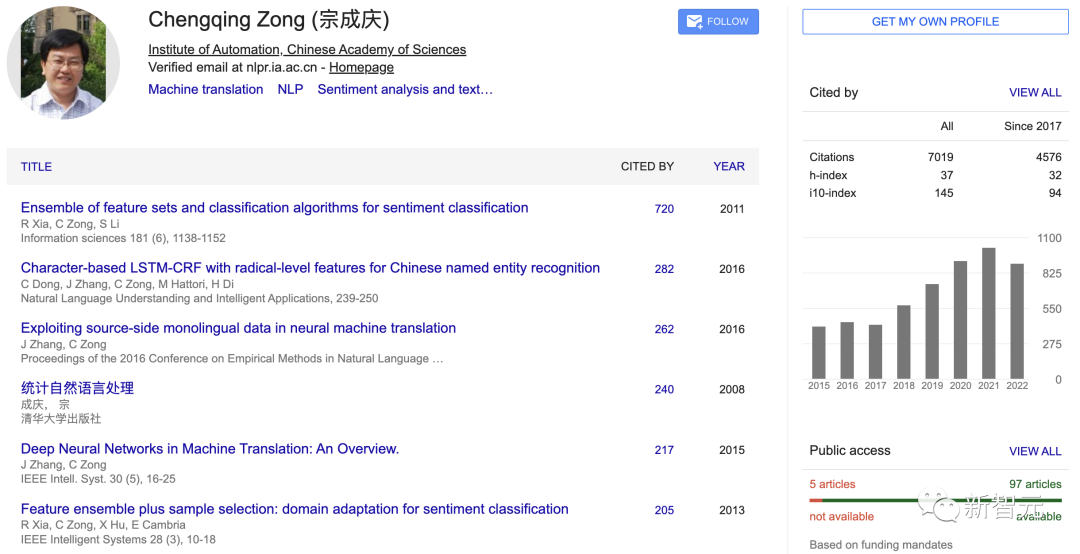
Task: Open Deep Neural Networks in Machine Translation paper
Action: (x=210, y=449)
